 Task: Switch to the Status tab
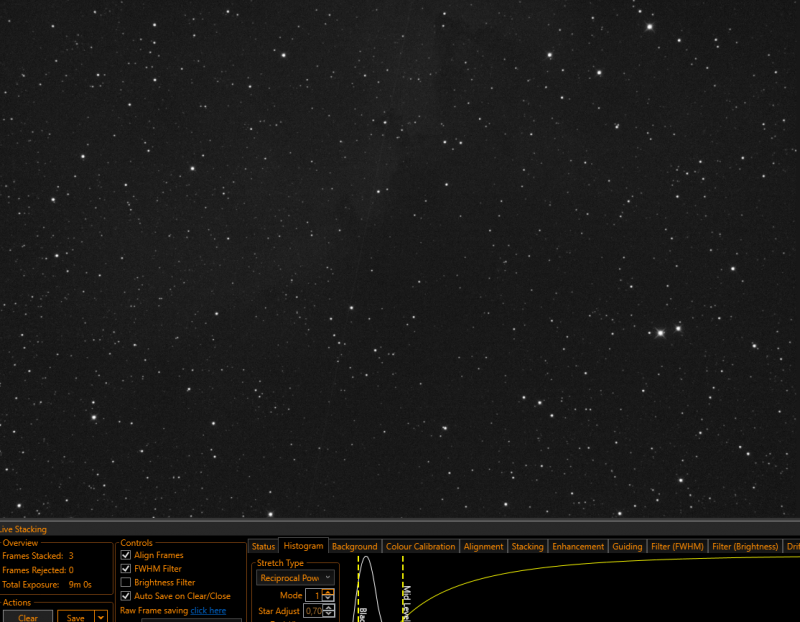(x=263, y=546)
